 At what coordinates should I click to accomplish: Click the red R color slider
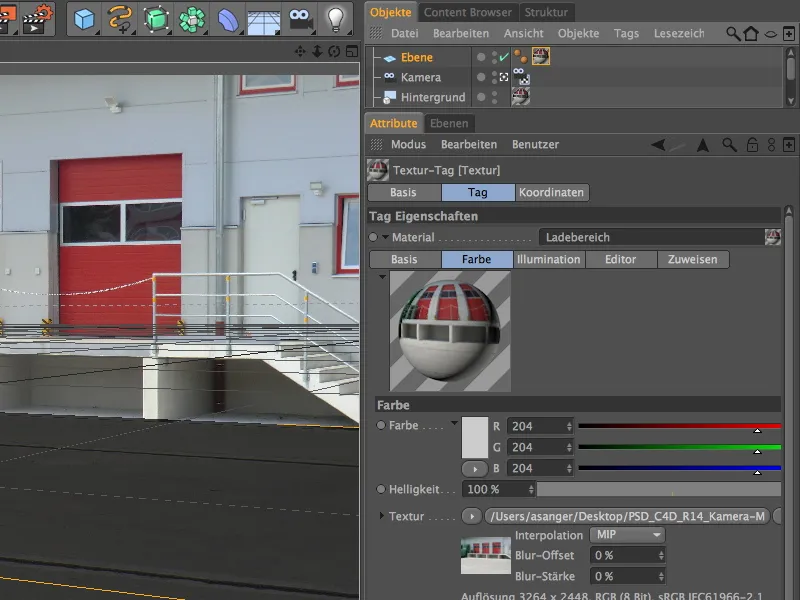pos(678,426)
